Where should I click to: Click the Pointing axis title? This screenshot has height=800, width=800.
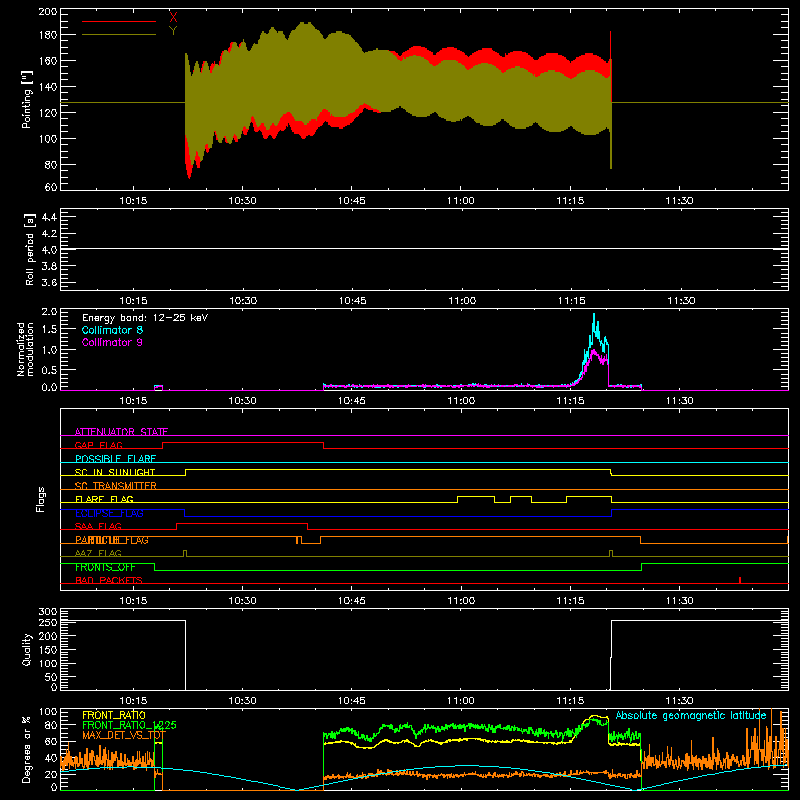point(27,99)
